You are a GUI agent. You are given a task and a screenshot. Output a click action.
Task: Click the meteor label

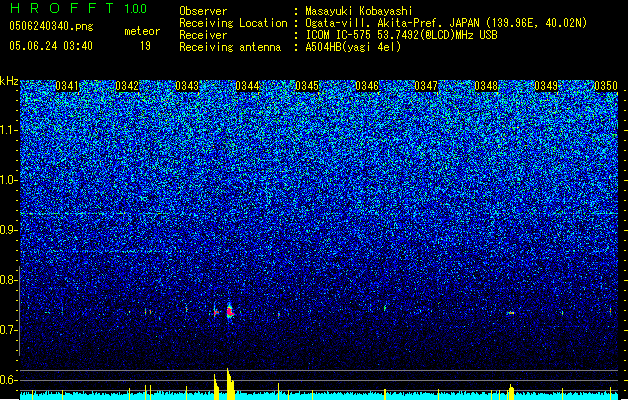coord(142,31)
